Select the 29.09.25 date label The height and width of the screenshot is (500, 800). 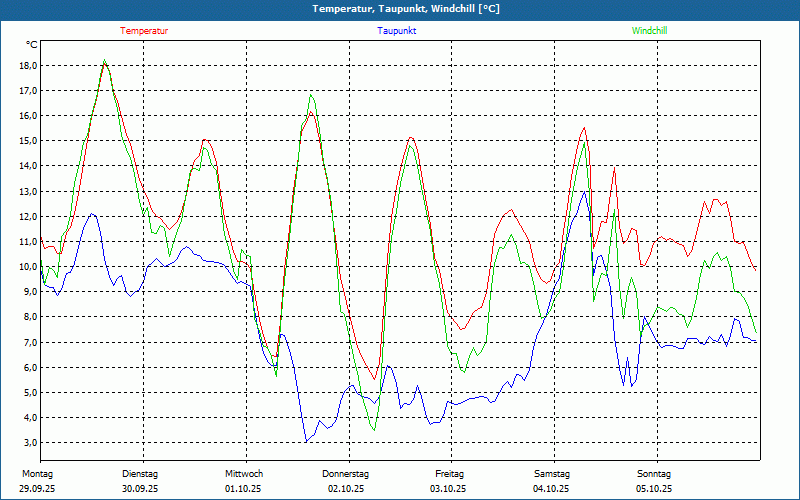click(x=38, y=488)
